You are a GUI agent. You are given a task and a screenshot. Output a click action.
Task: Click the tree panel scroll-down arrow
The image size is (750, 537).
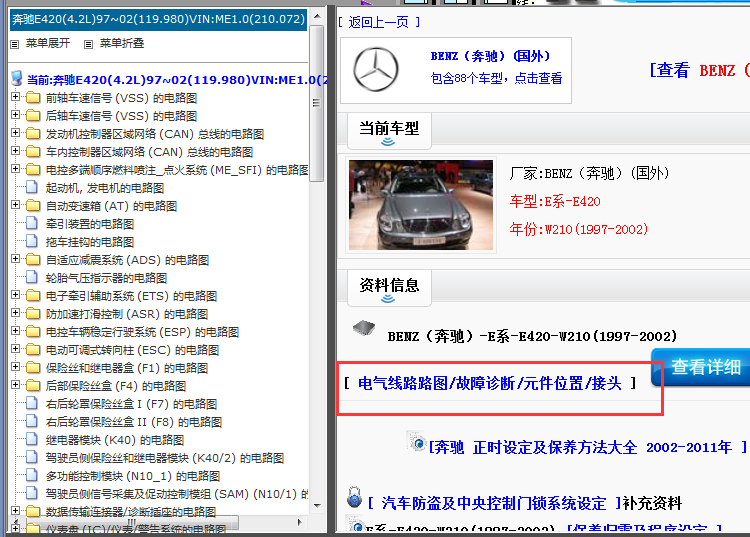click(317, 505)
